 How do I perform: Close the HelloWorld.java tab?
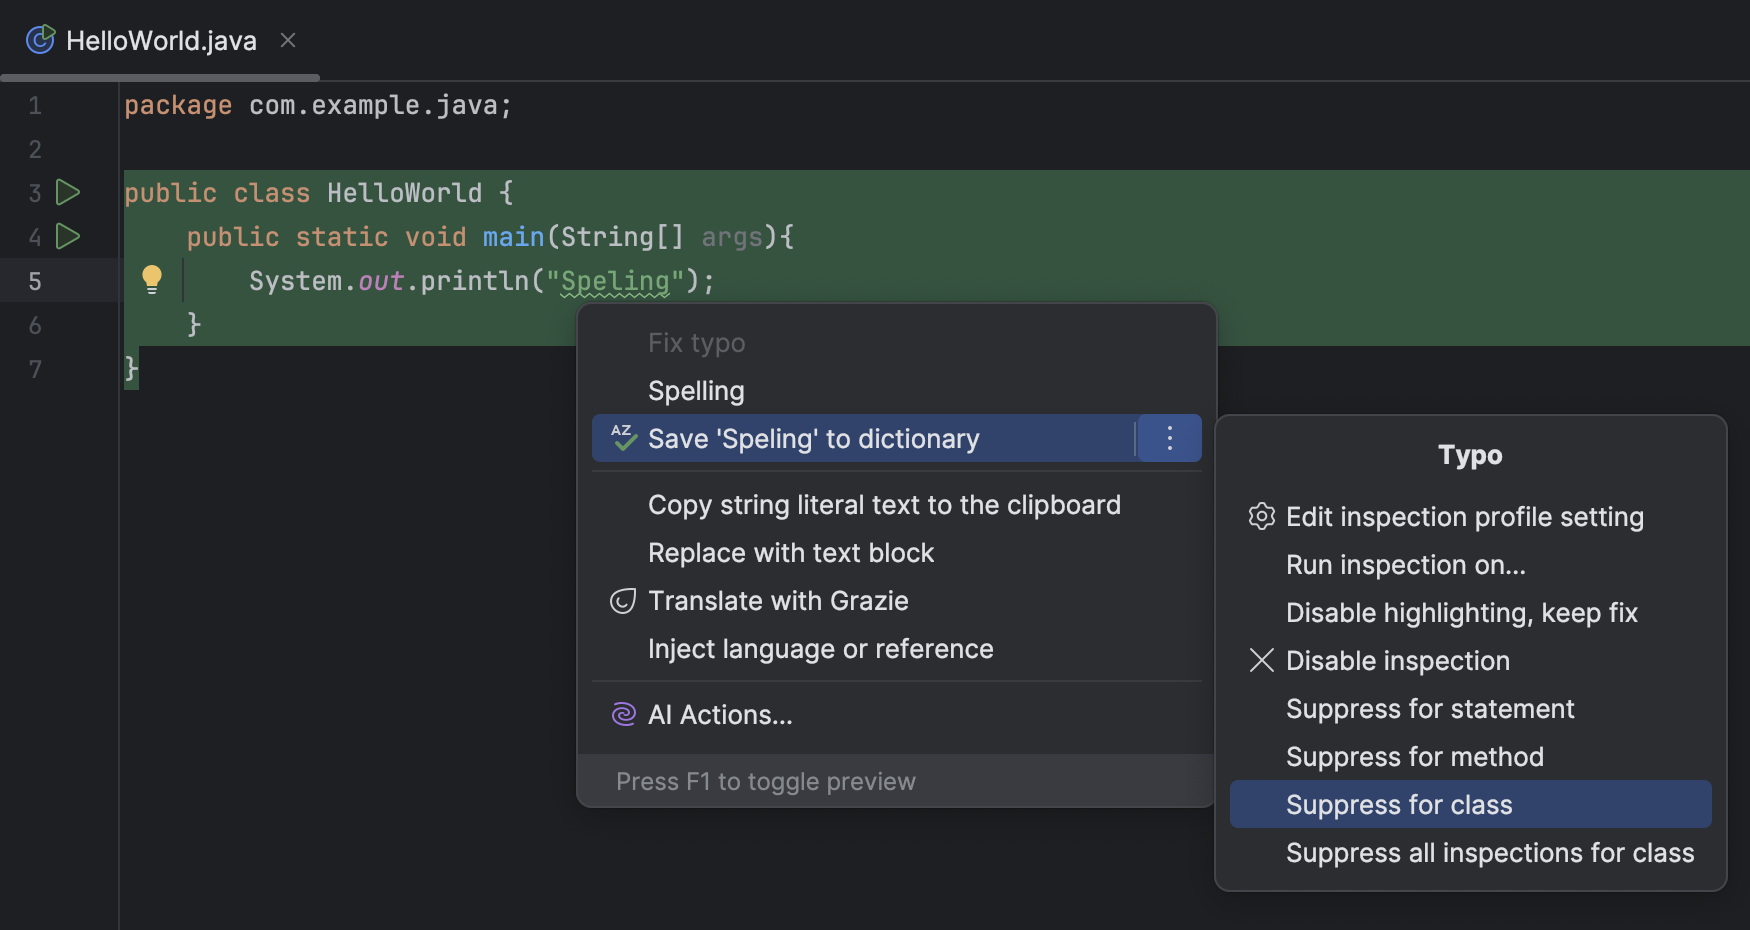tap(287, 39)
